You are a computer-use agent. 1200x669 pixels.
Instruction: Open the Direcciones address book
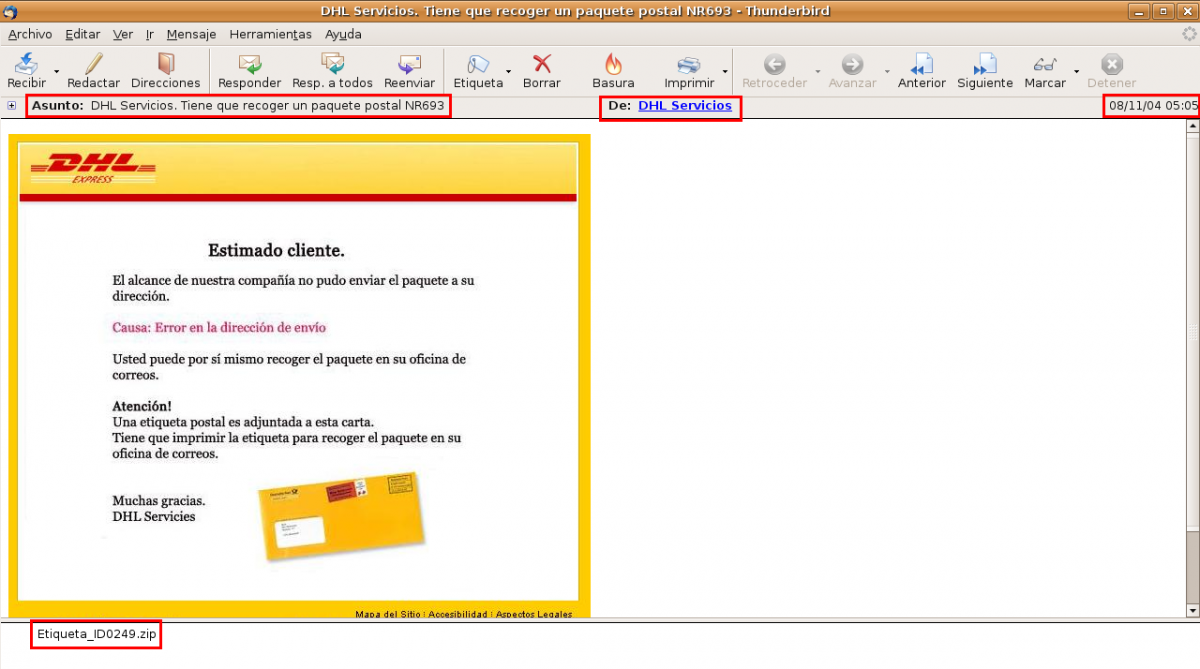[x=165, y=71]
